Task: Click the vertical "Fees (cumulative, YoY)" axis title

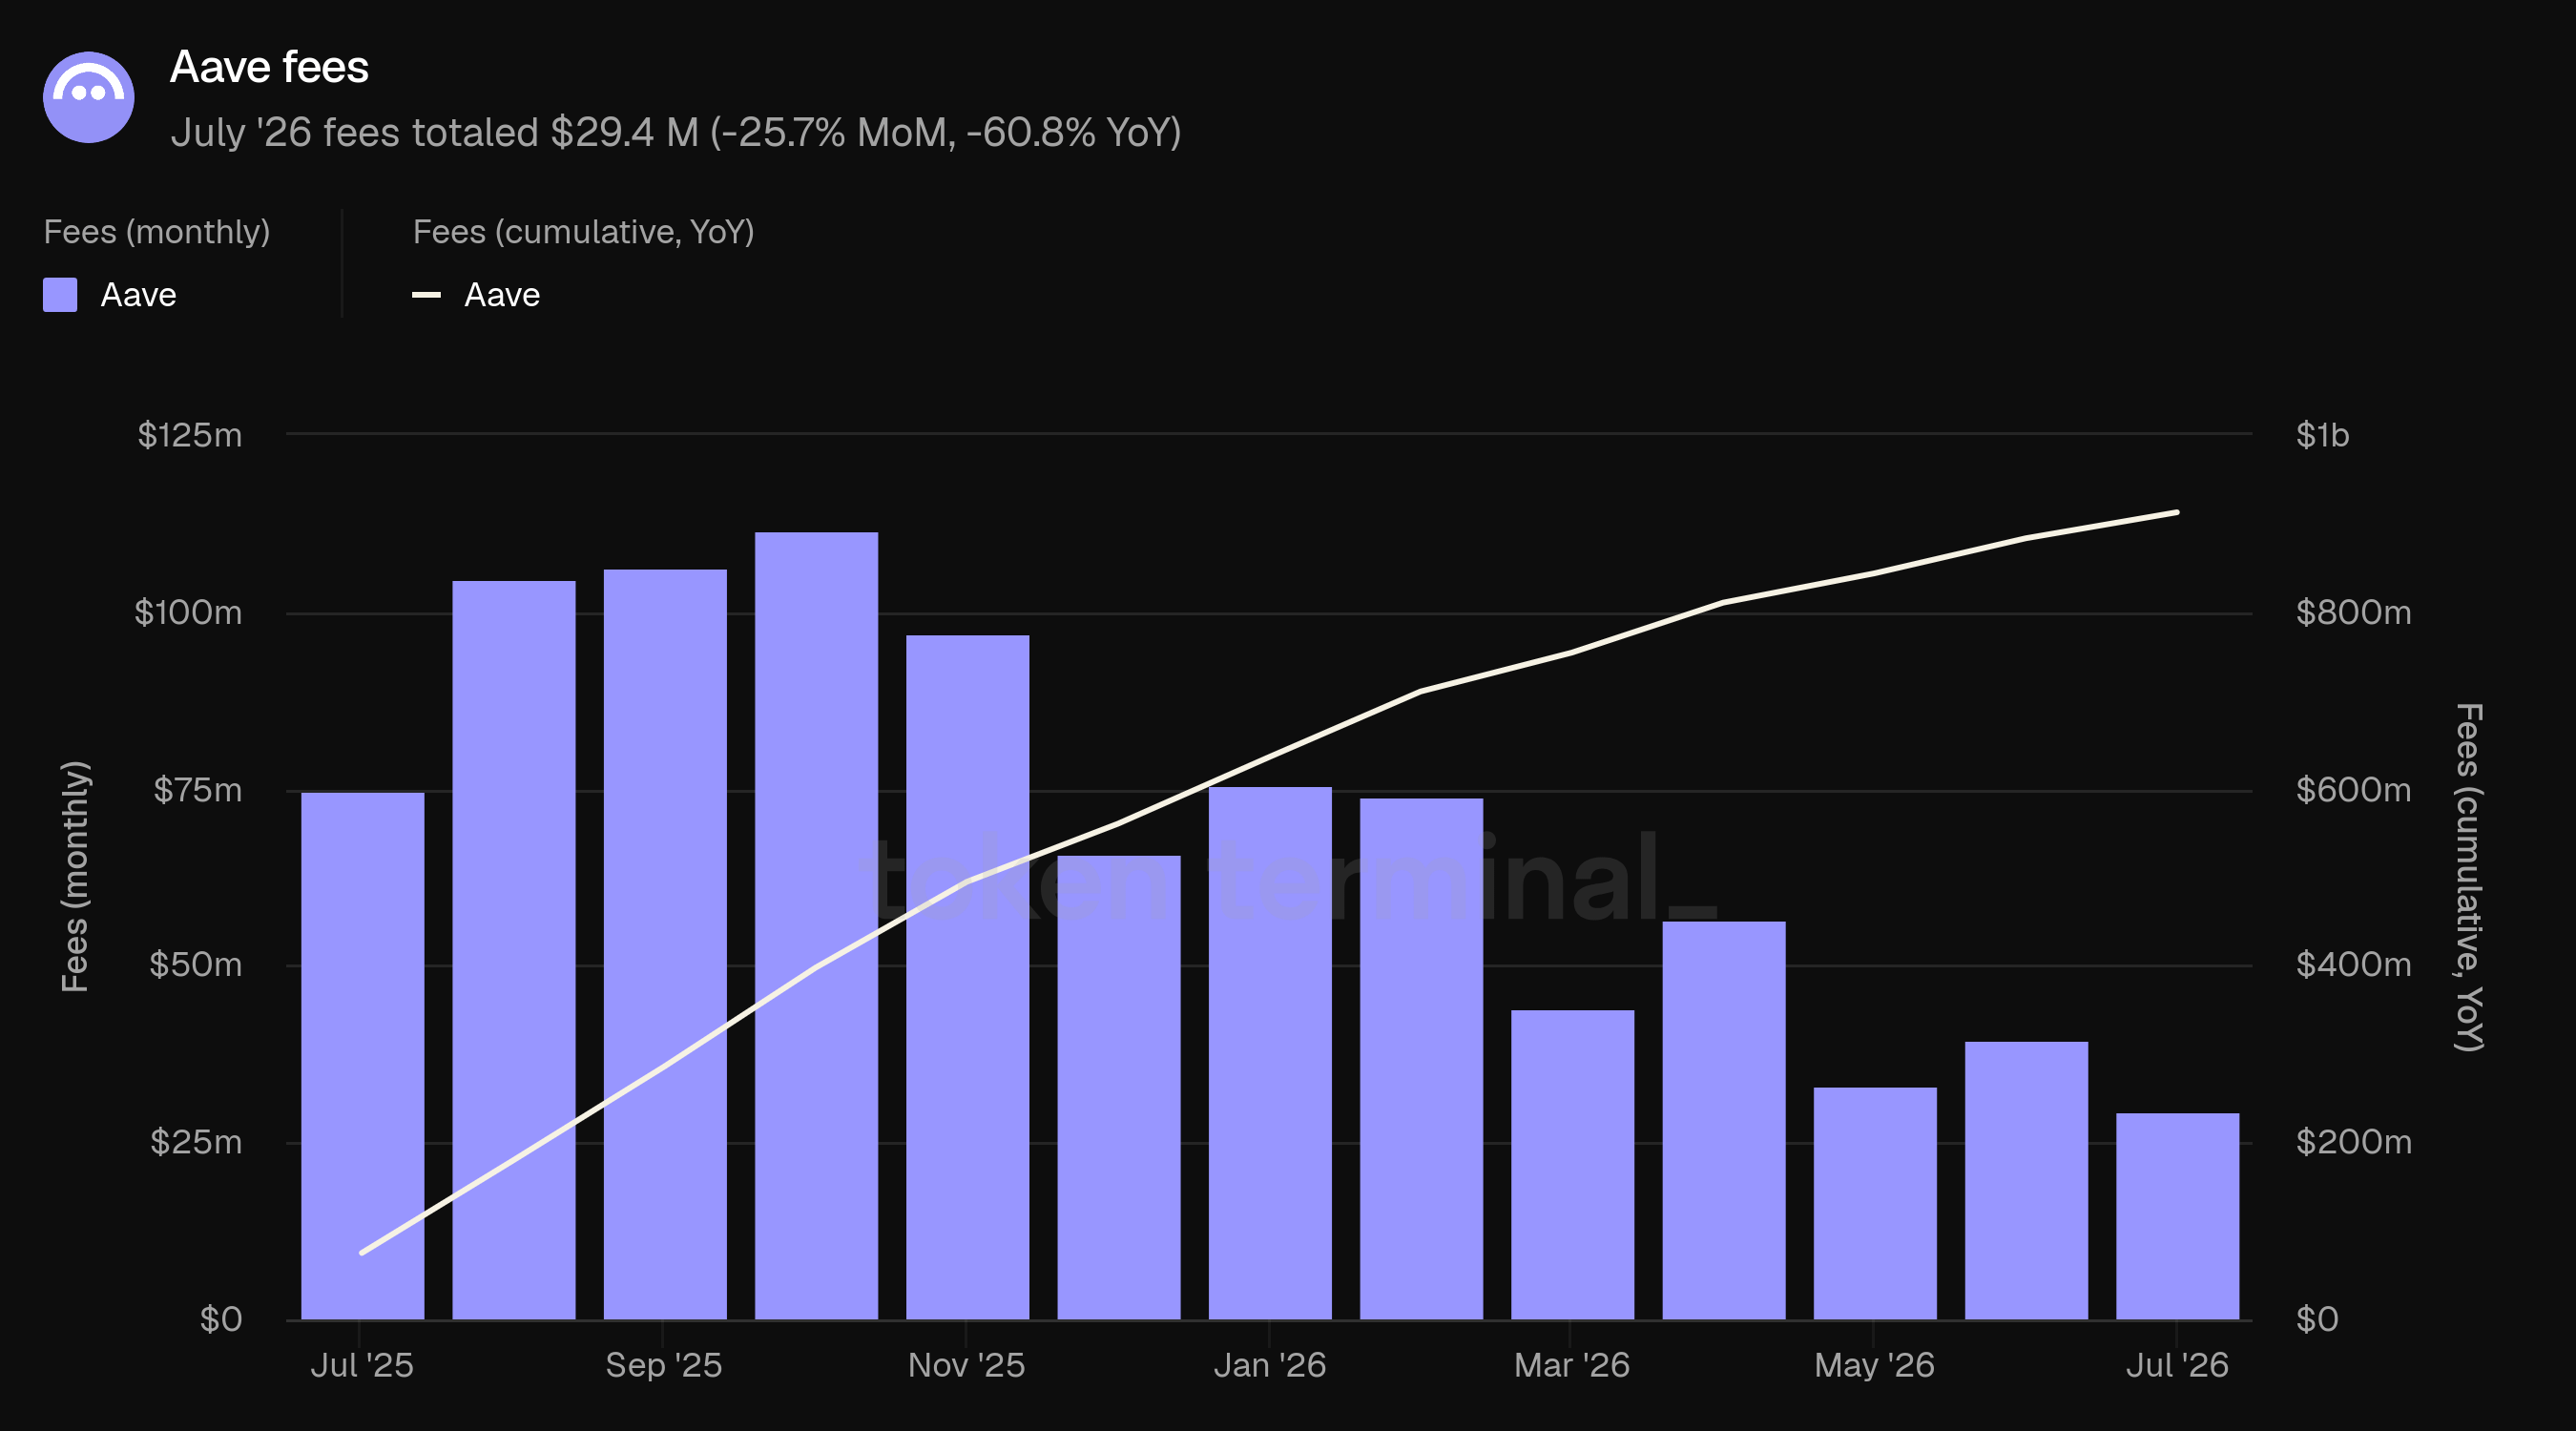Action: (2469, 877)
